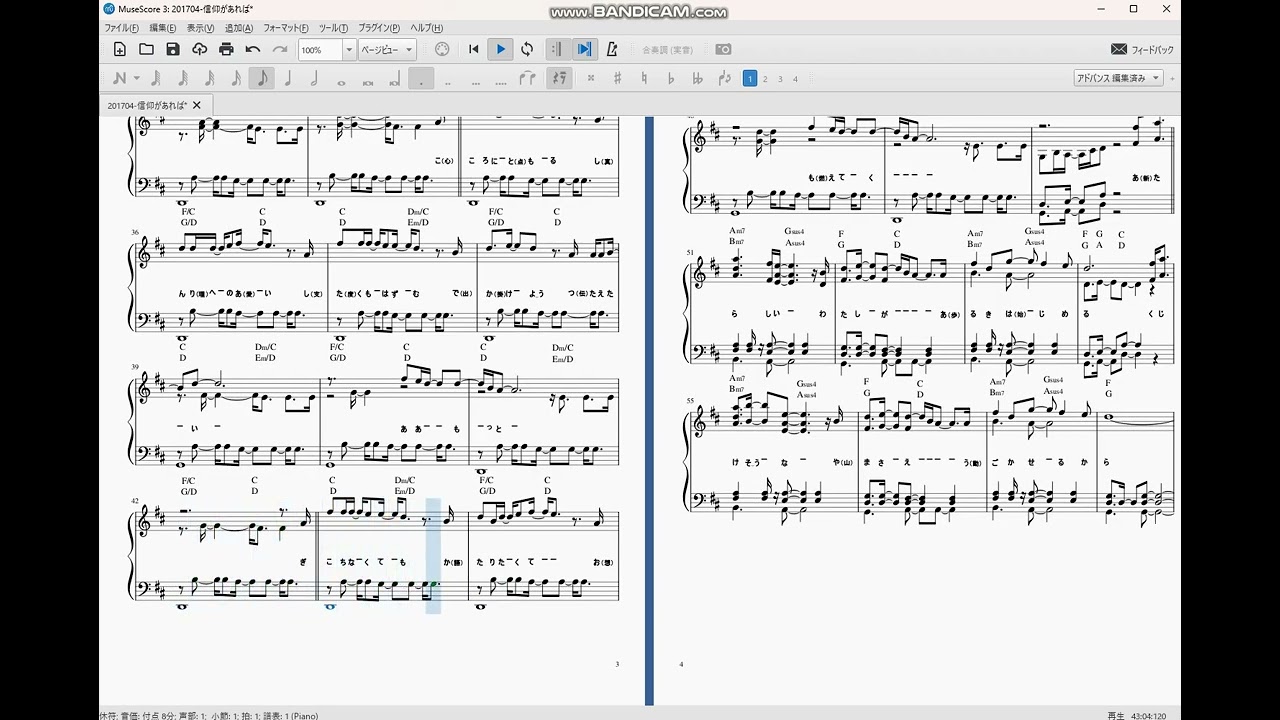The height and width of the screenshot is (720, 1280).
Task: Toggle MIDI input icon
Action: tap(443, 49)
